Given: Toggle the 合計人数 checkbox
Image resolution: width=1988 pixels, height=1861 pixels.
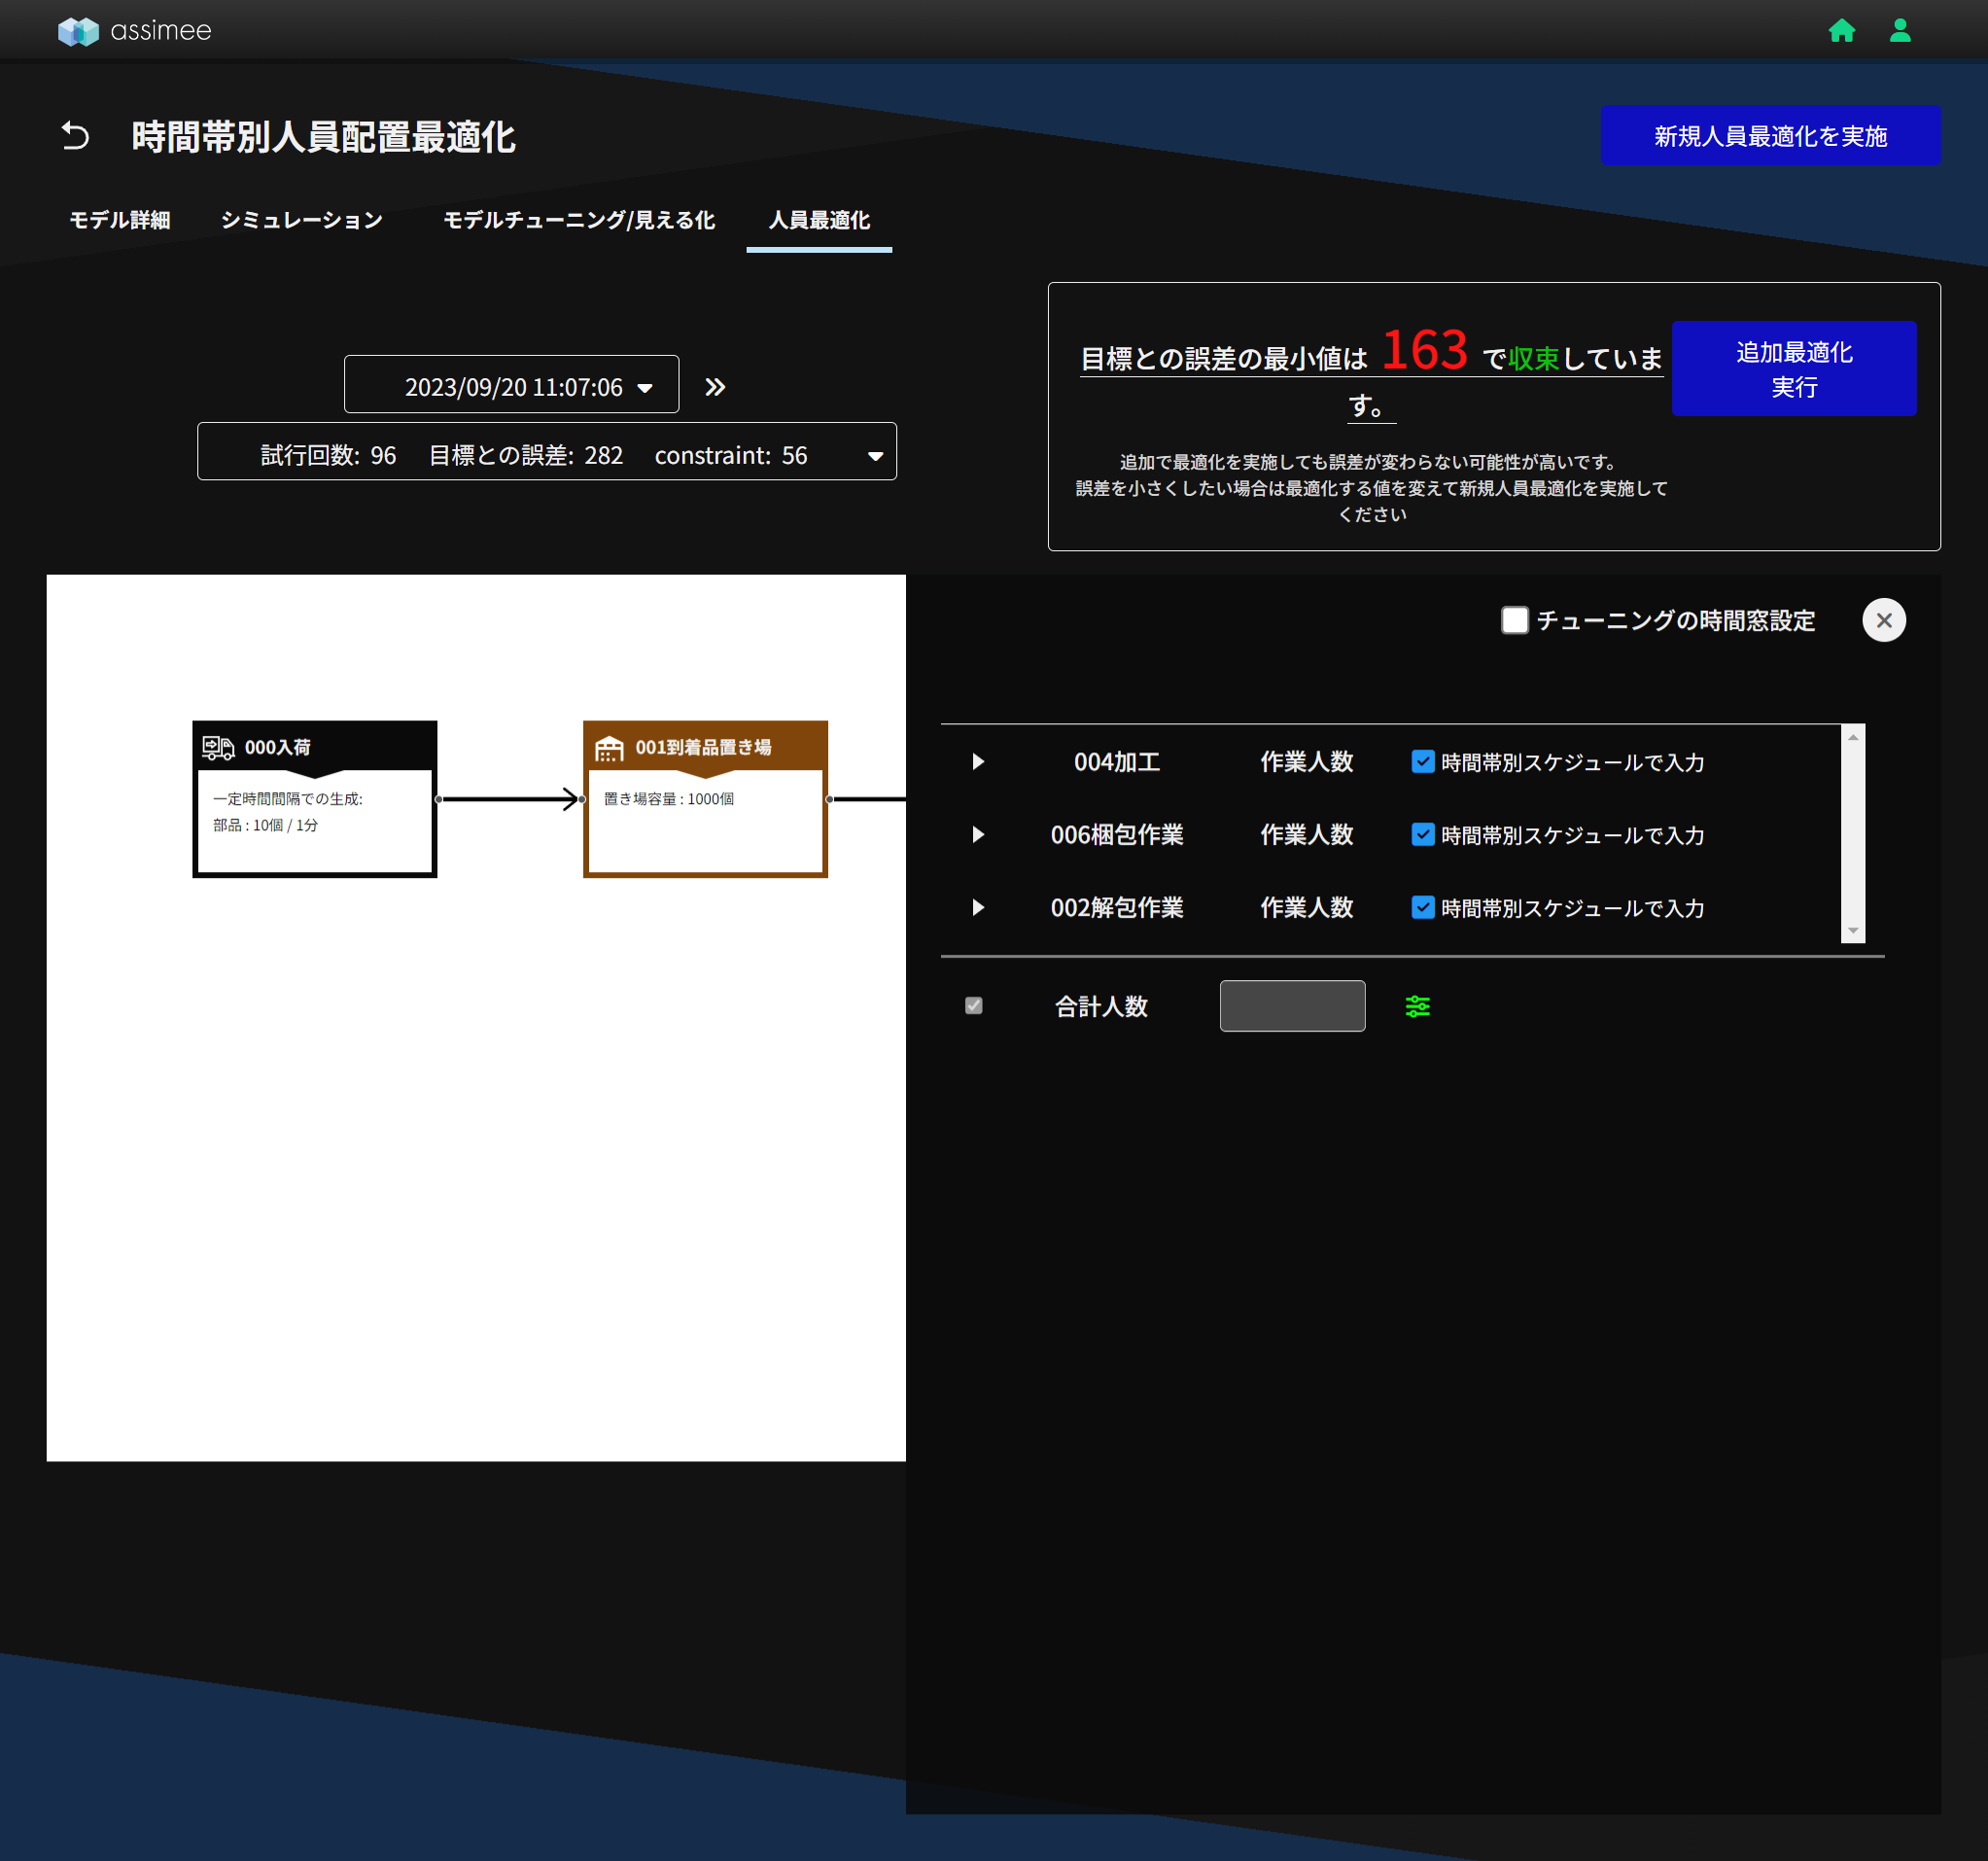Looking at the screenshot, I should tap(973, 1006).
